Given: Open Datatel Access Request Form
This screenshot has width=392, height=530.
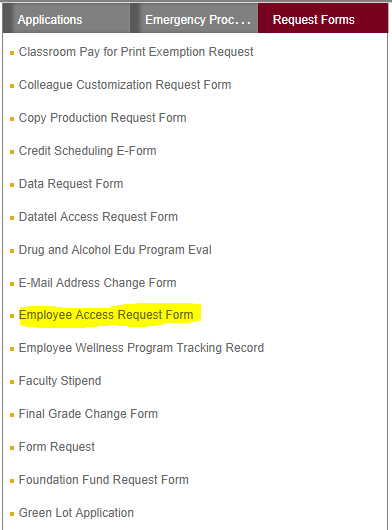Looking at the screenshot, I should [98, 217].
